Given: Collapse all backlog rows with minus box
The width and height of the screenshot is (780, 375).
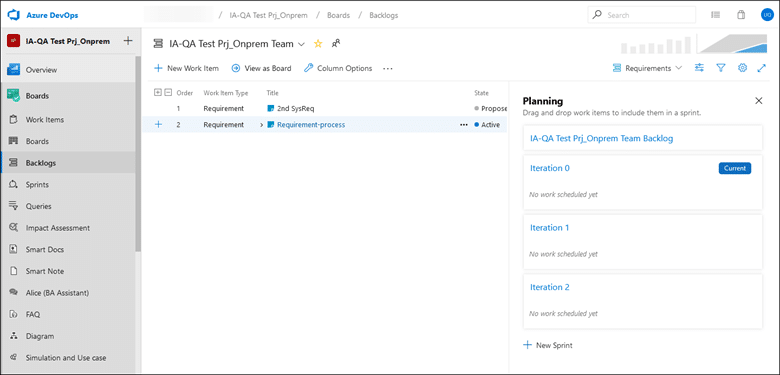Looking at the screenshot, I should [x=168, y=92].
